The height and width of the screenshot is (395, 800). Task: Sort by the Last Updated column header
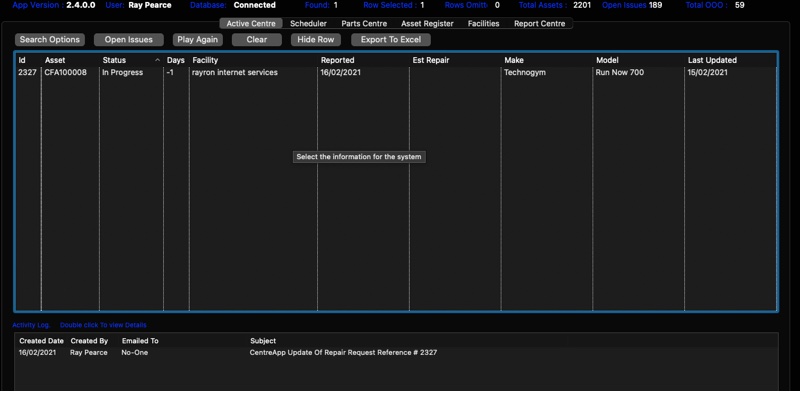point(712,60)
